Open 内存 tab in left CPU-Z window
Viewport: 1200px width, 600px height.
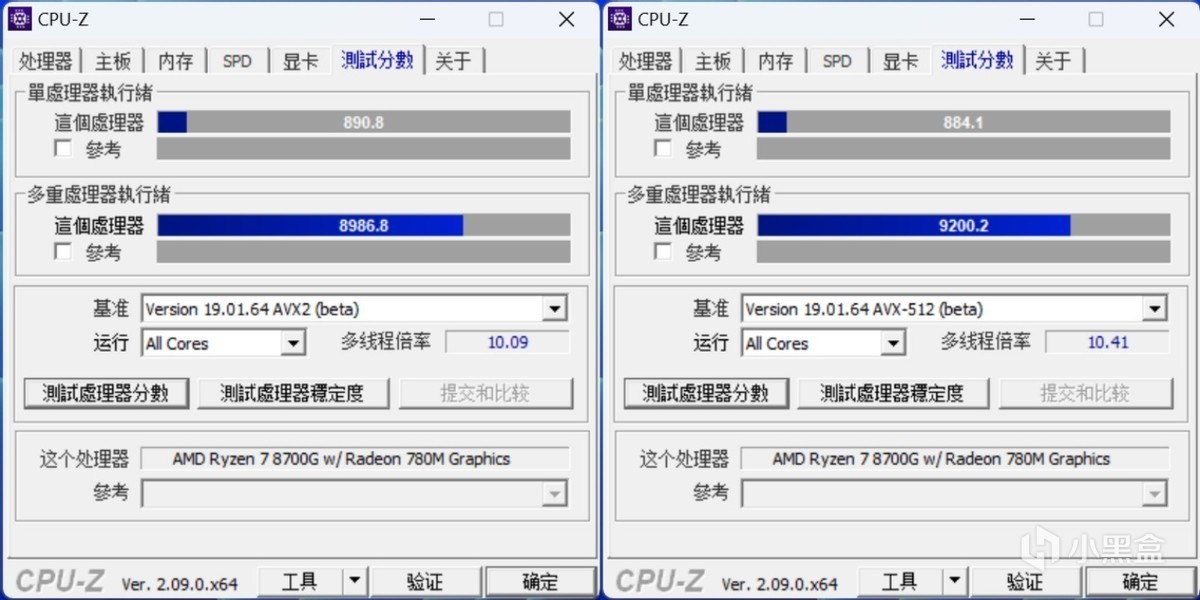pyautogui.click(x=175, y=61)
